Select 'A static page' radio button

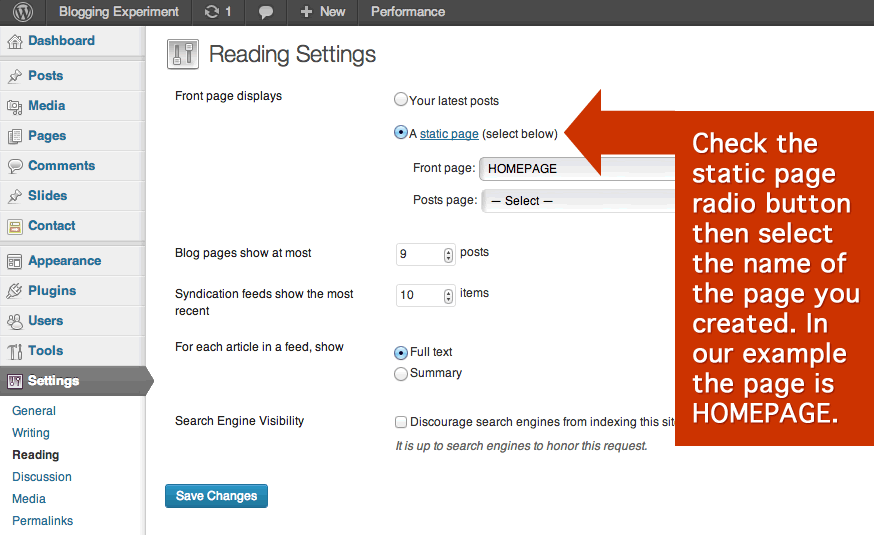(401, 133)
